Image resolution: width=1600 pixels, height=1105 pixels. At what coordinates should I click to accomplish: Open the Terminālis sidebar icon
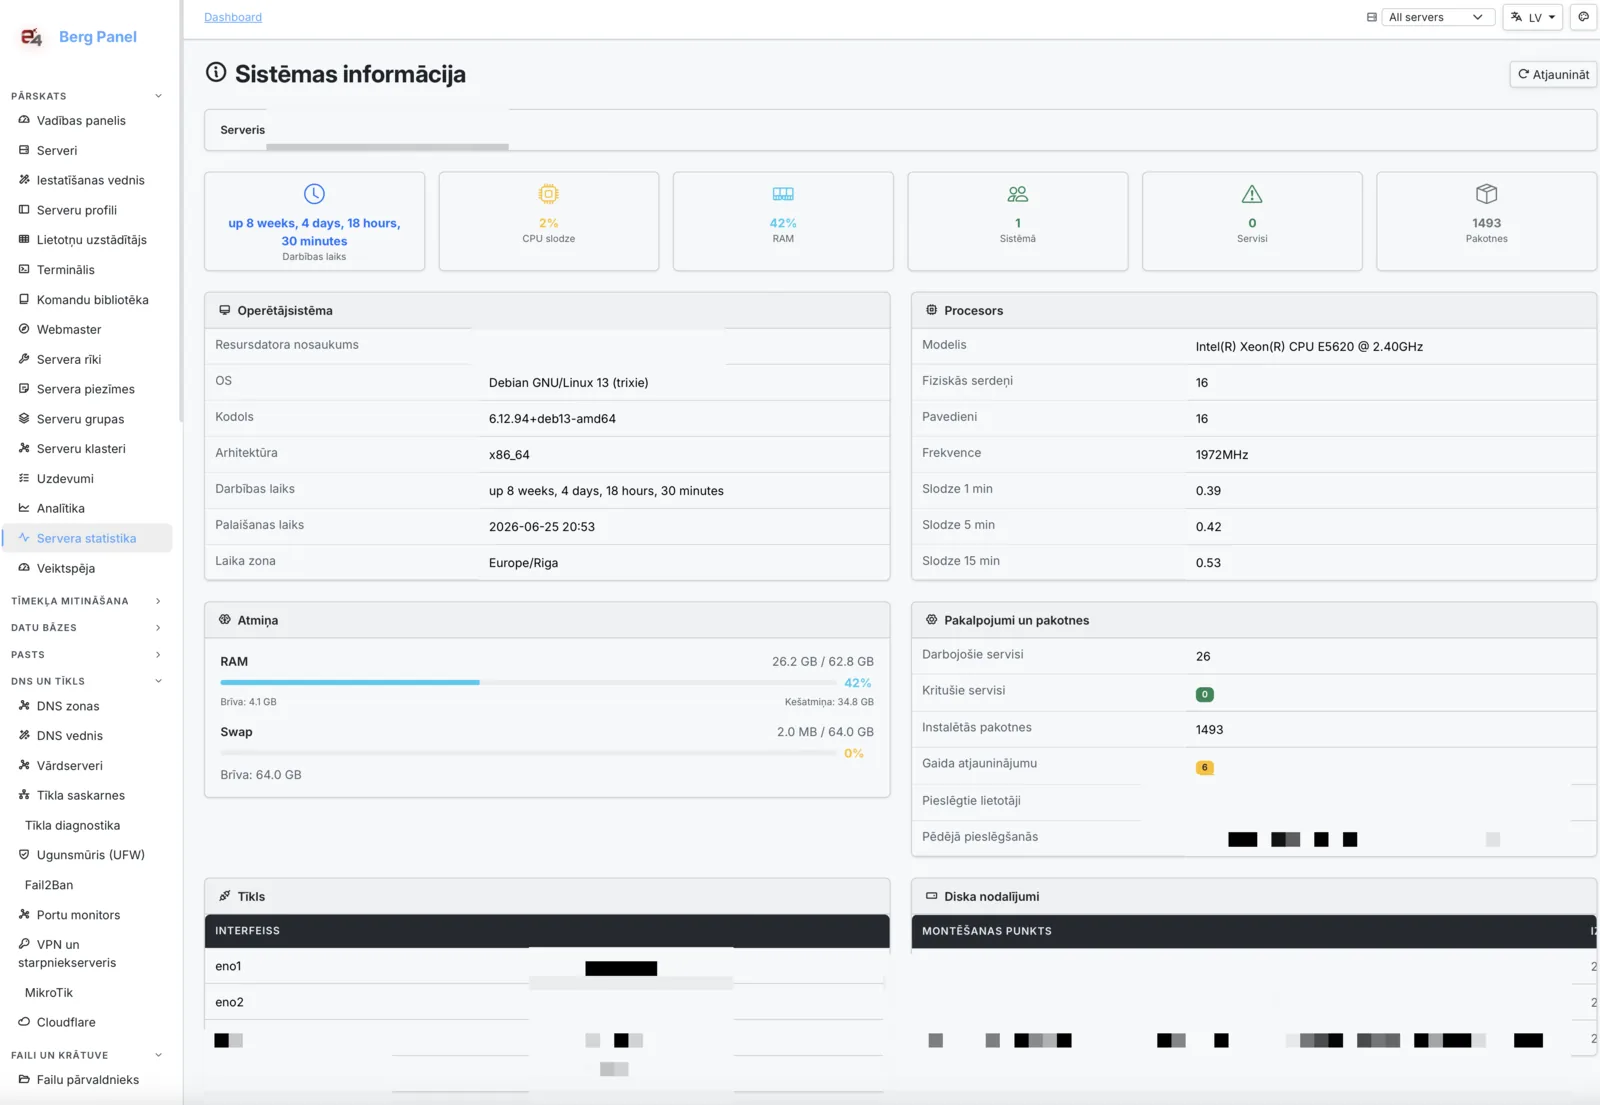[24, 270]
